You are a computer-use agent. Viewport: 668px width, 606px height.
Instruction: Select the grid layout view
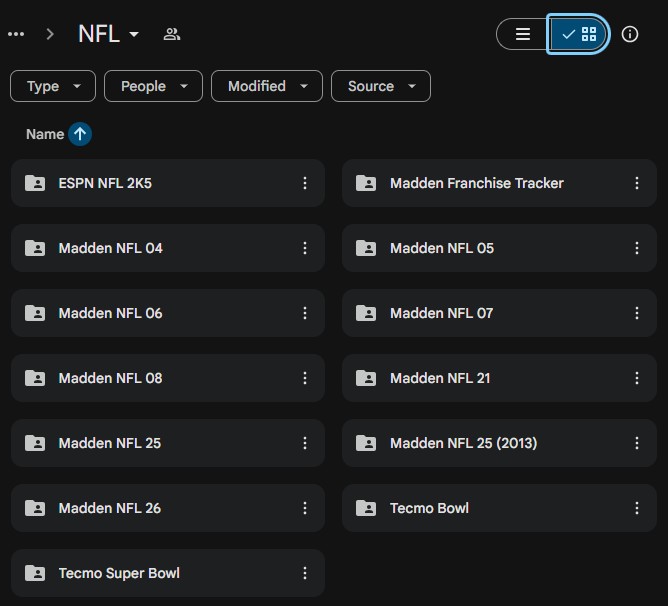tap(579, 34)
